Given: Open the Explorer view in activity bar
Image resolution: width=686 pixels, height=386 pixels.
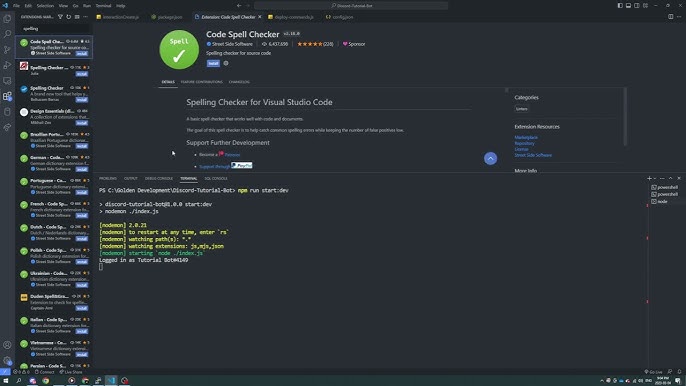Looking at the screenshot, I should (x=7, y=18).
